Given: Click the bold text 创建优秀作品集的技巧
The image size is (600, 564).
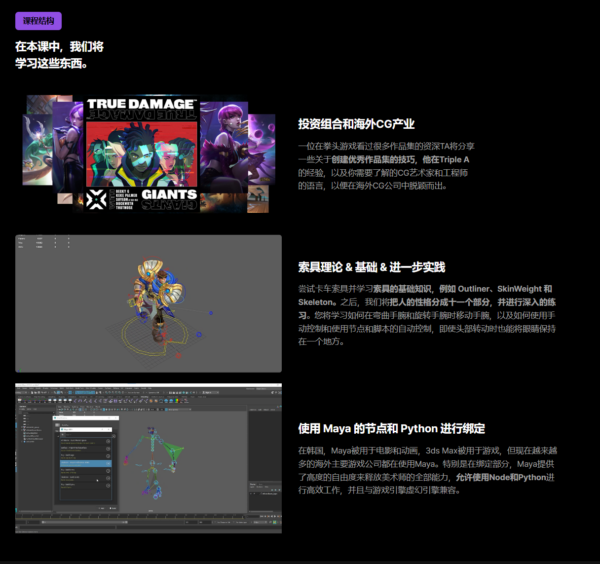Looking at the screenshot, I should (373, 160).
